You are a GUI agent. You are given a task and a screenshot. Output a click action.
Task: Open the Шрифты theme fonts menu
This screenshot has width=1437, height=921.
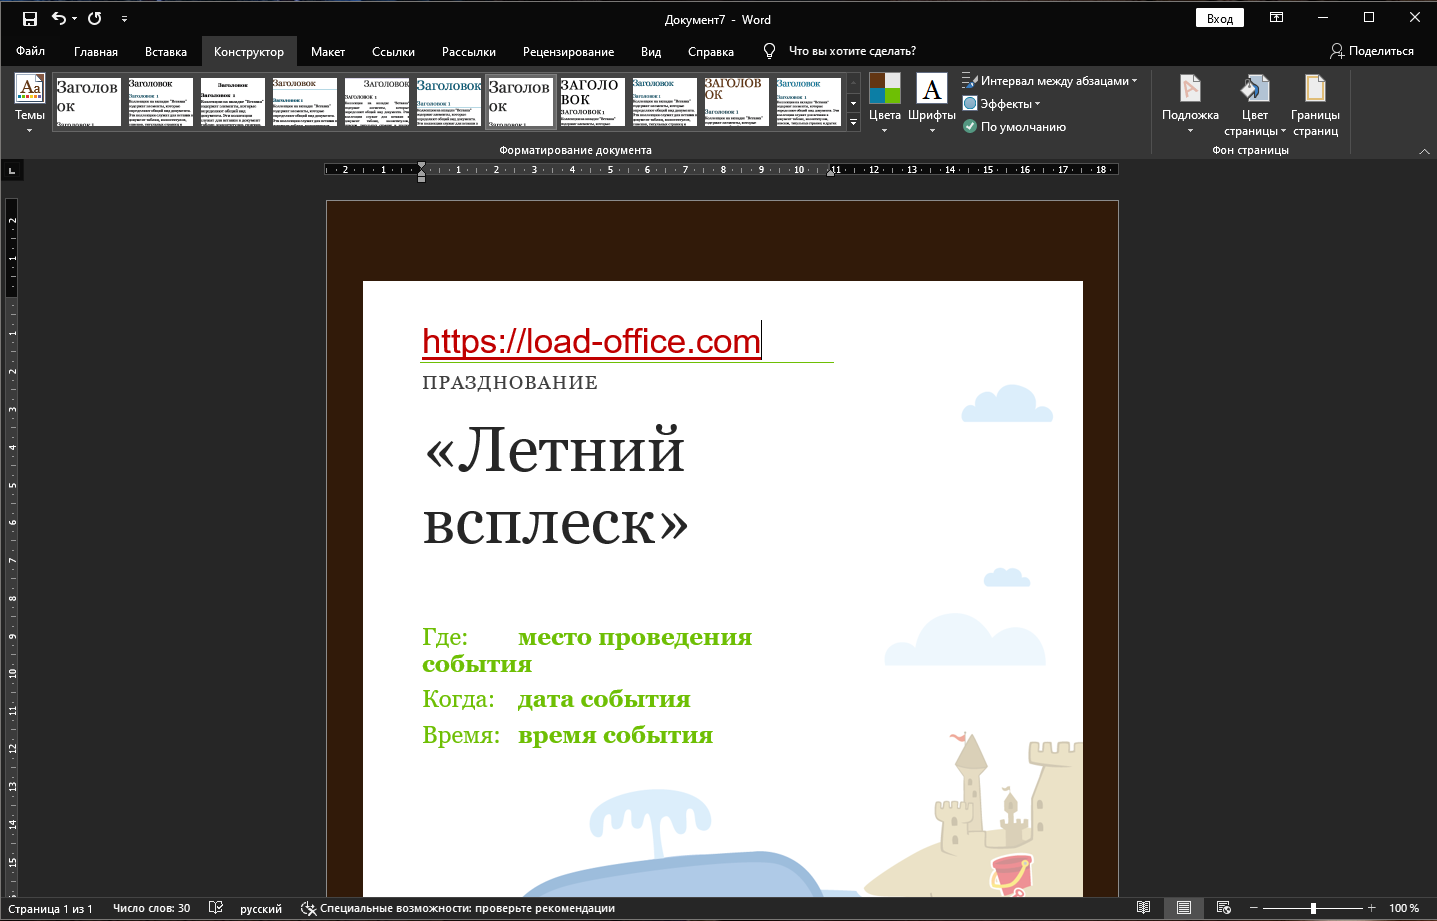pos(932,102)
